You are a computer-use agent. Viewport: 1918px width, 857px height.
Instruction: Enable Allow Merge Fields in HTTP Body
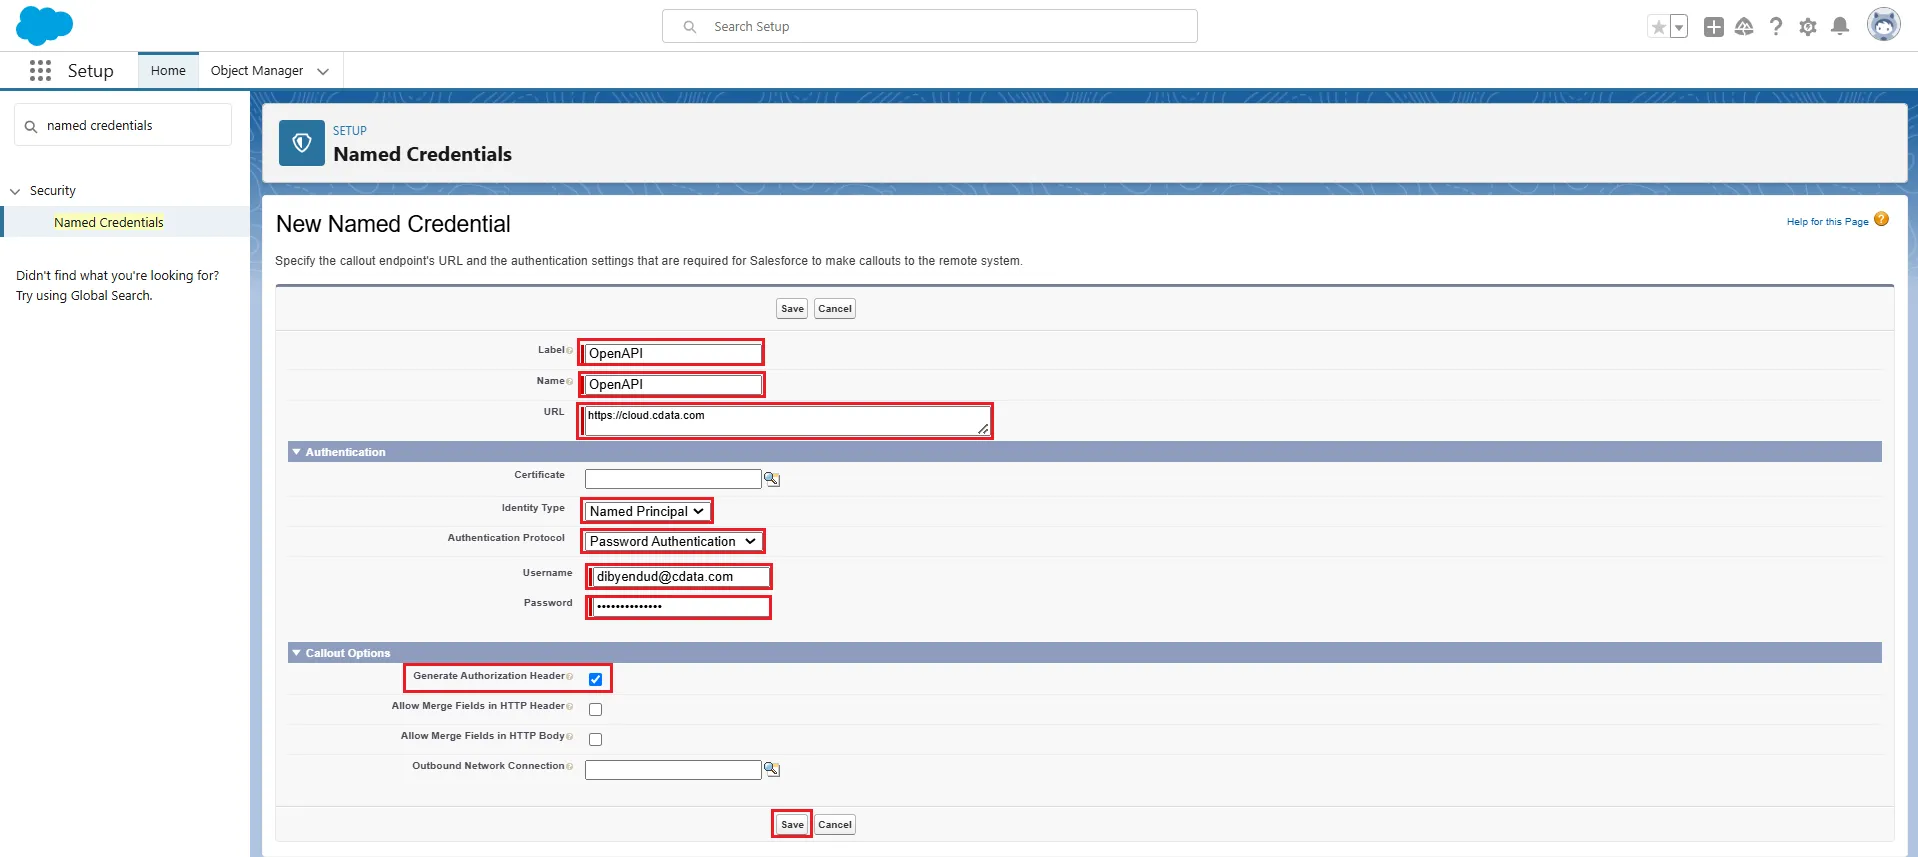(x=596, y=739)
